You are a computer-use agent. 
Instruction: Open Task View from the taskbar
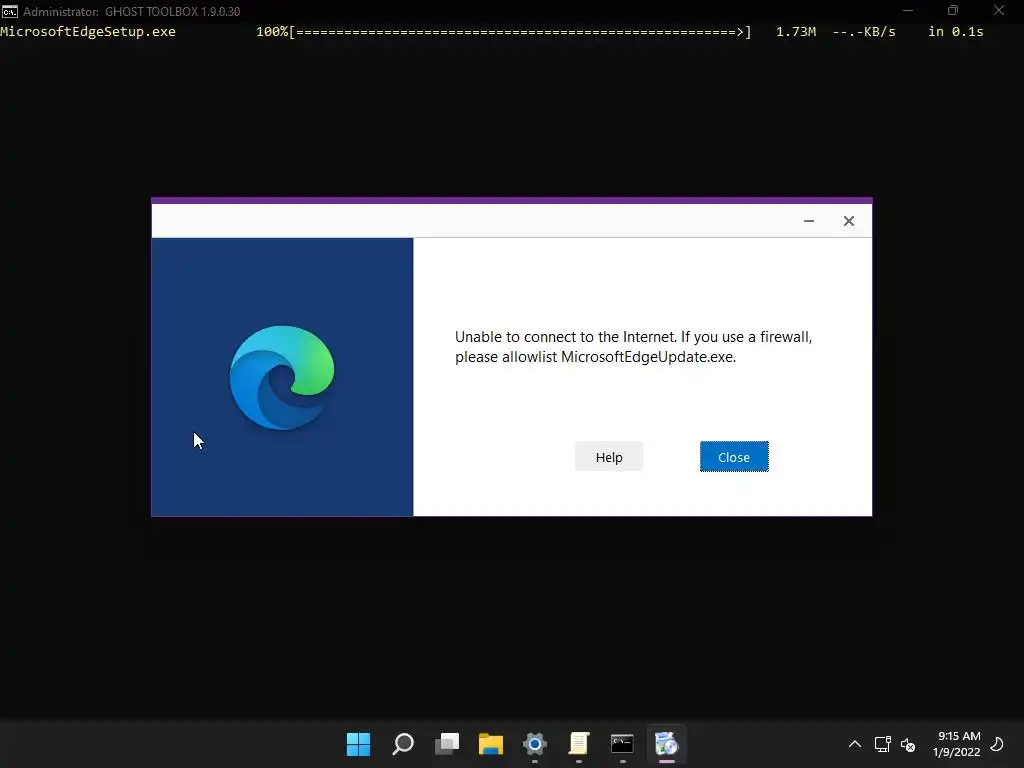[447, 744]
